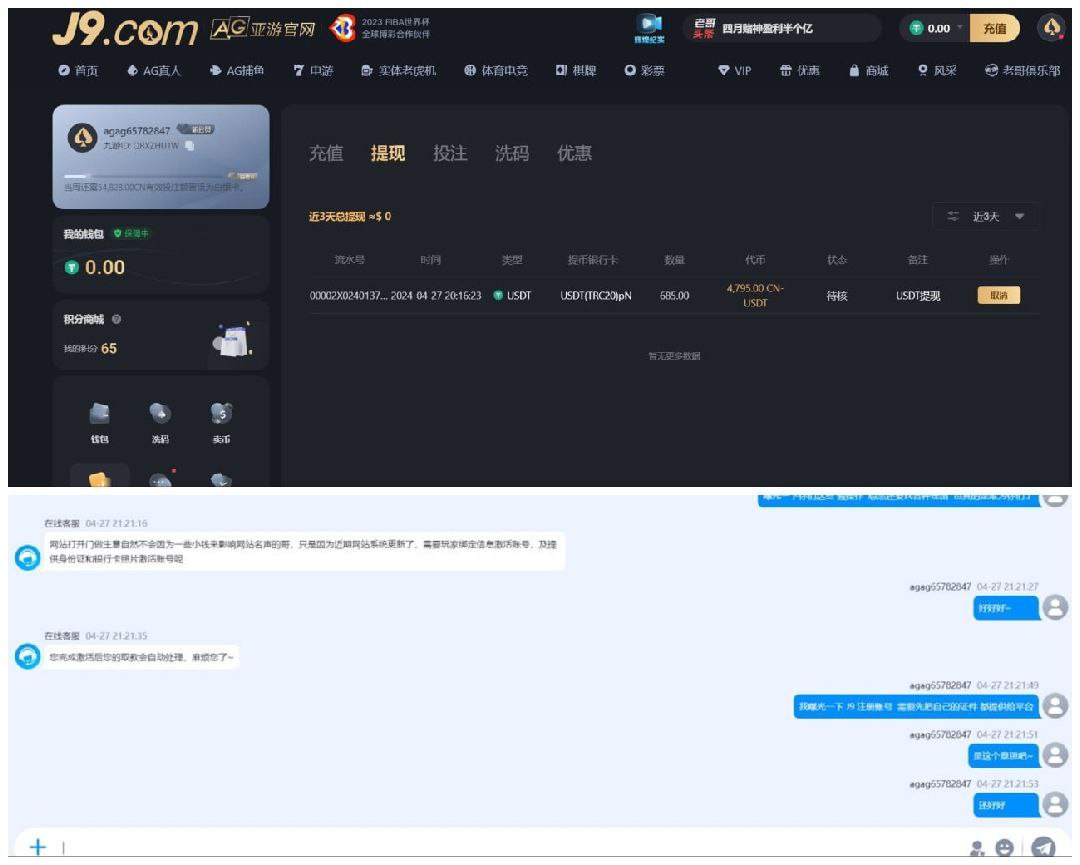This screenshot has height=865, width=1080.
Task: Open the VIP menu in navigation
Action: (x=735, y=71)
